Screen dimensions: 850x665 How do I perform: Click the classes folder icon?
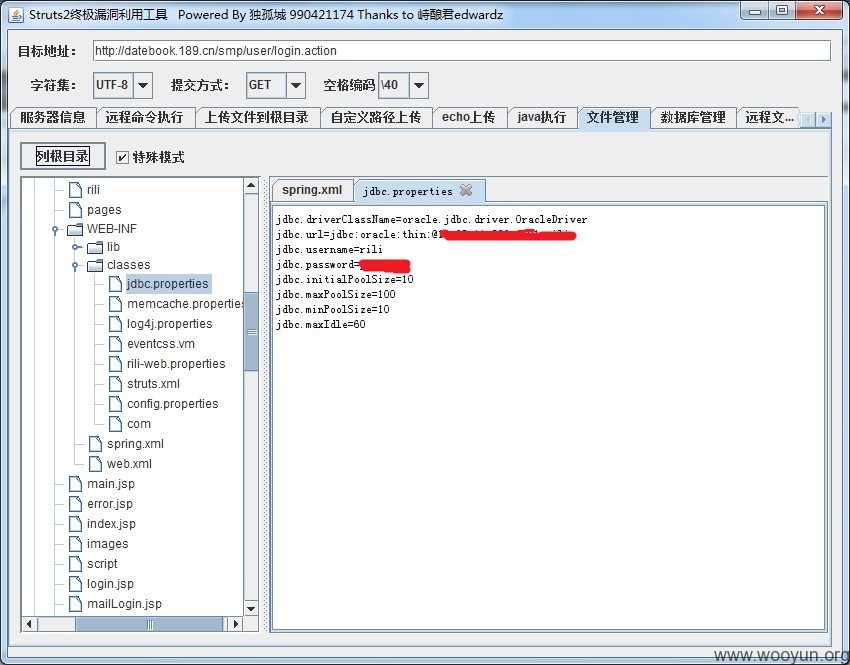pyautogui.click(x=95, y=265)
